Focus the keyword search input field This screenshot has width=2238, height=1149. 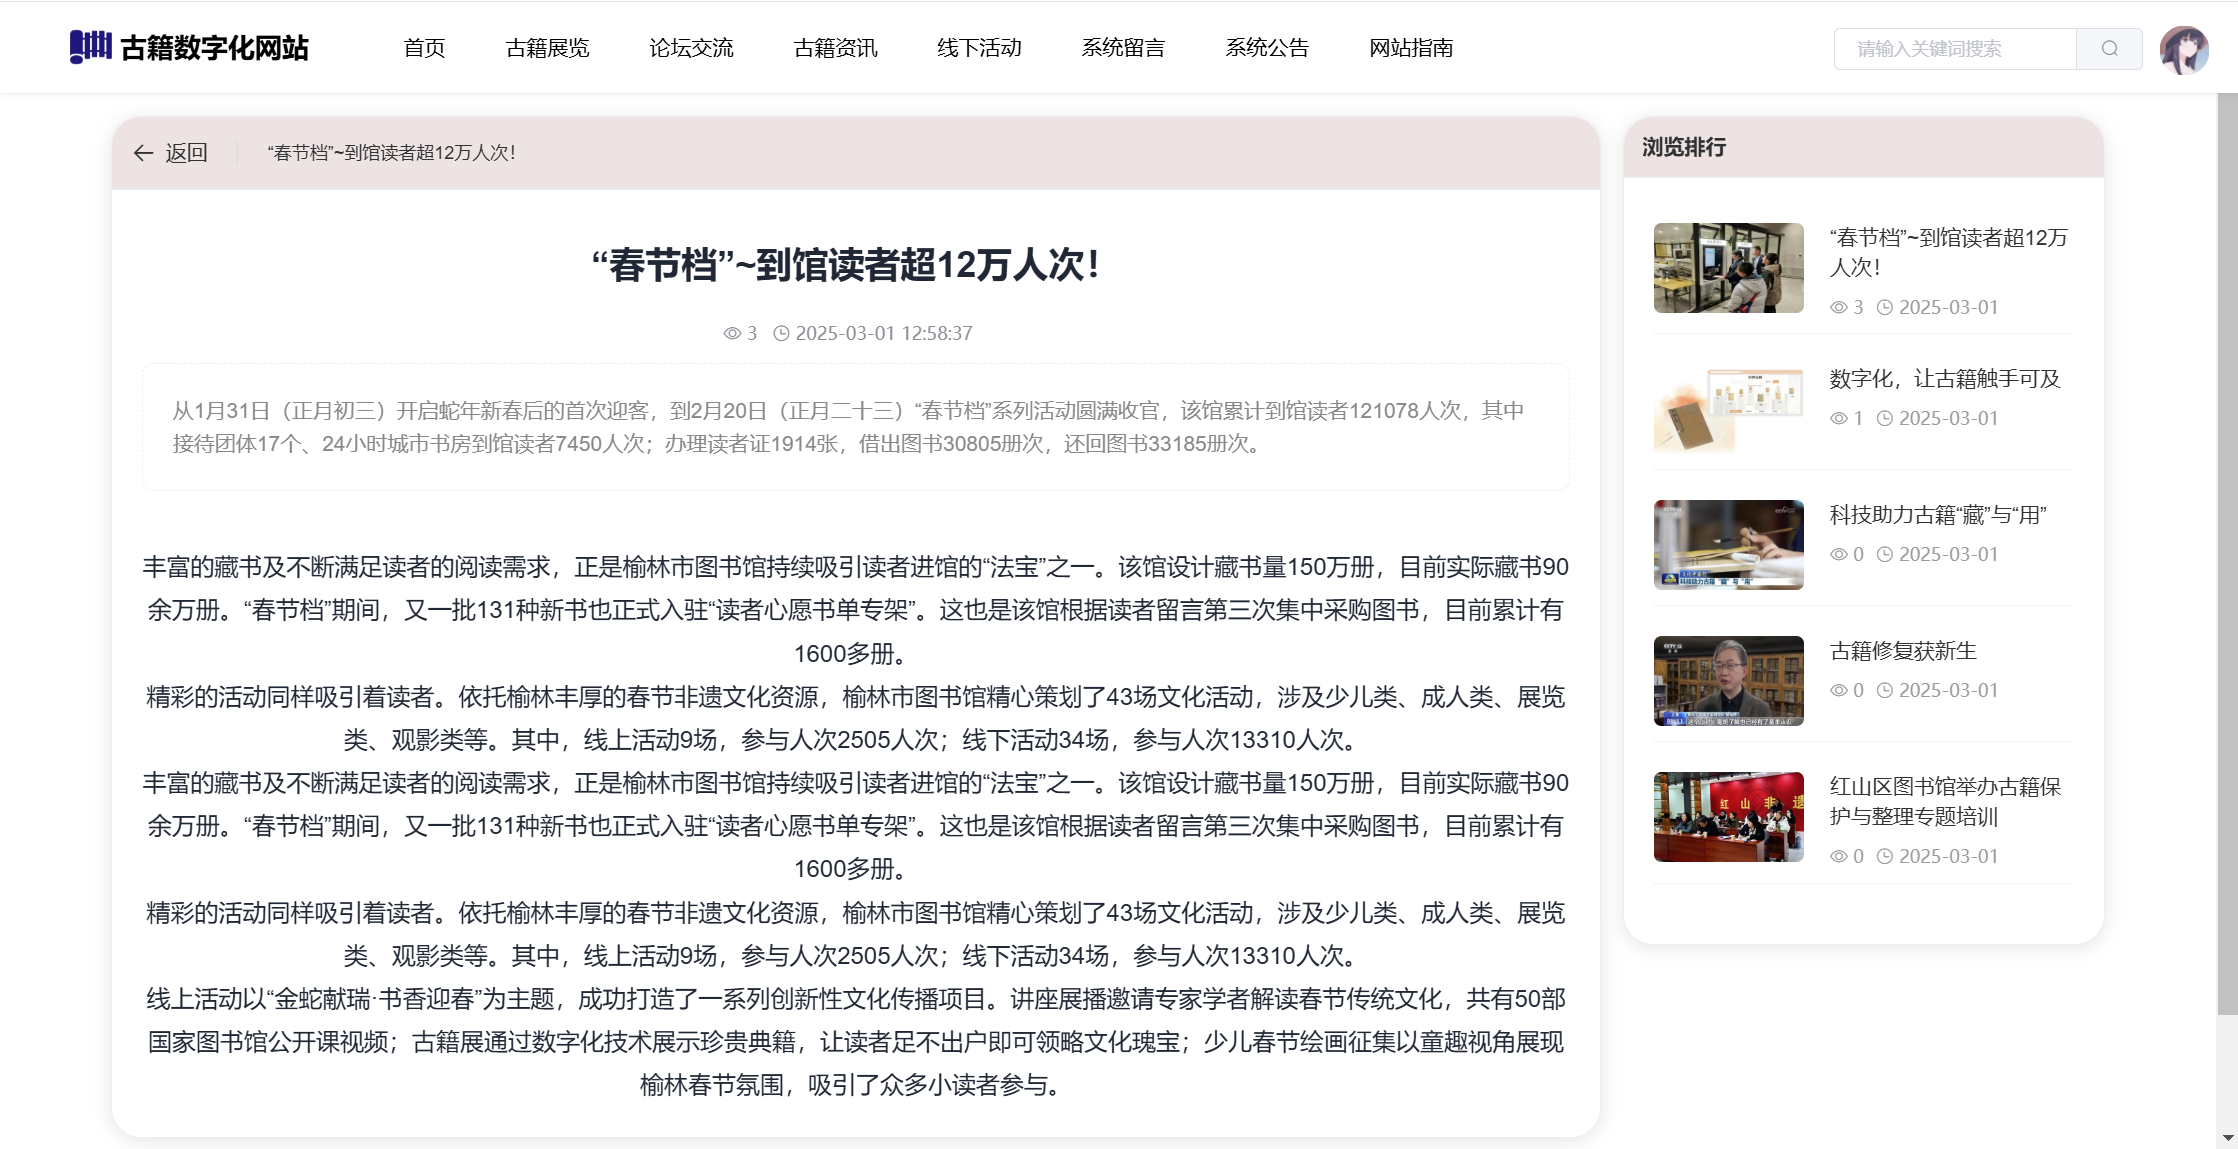point(1954,49)
